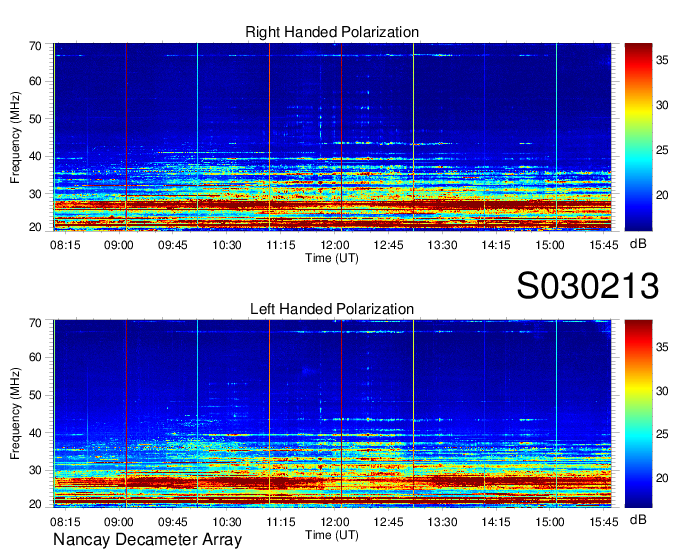Click Frequency (MHz) axis label of Right Handed plot
The height and width of the screenshot is (552, 680).
15,137
